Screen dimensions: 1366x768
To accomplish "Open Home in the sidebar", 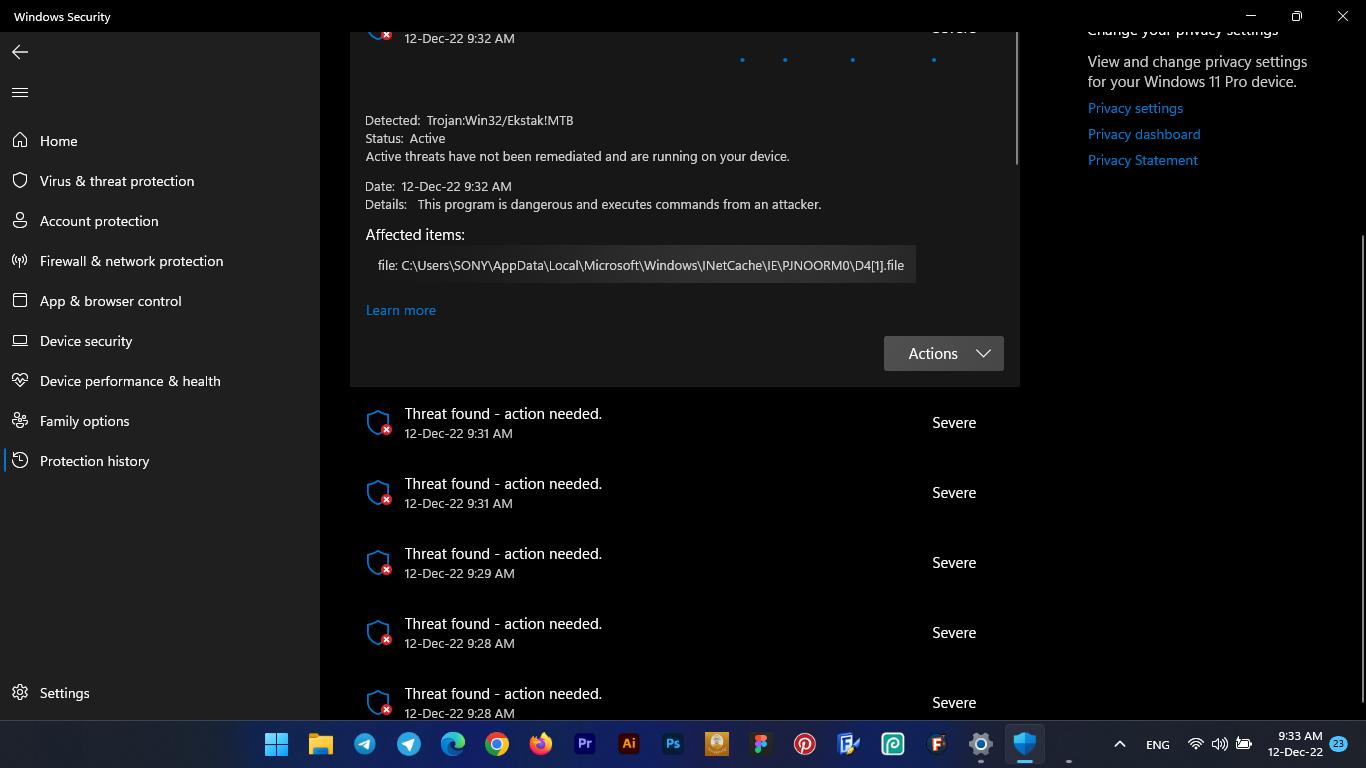I will coord(58,141).
